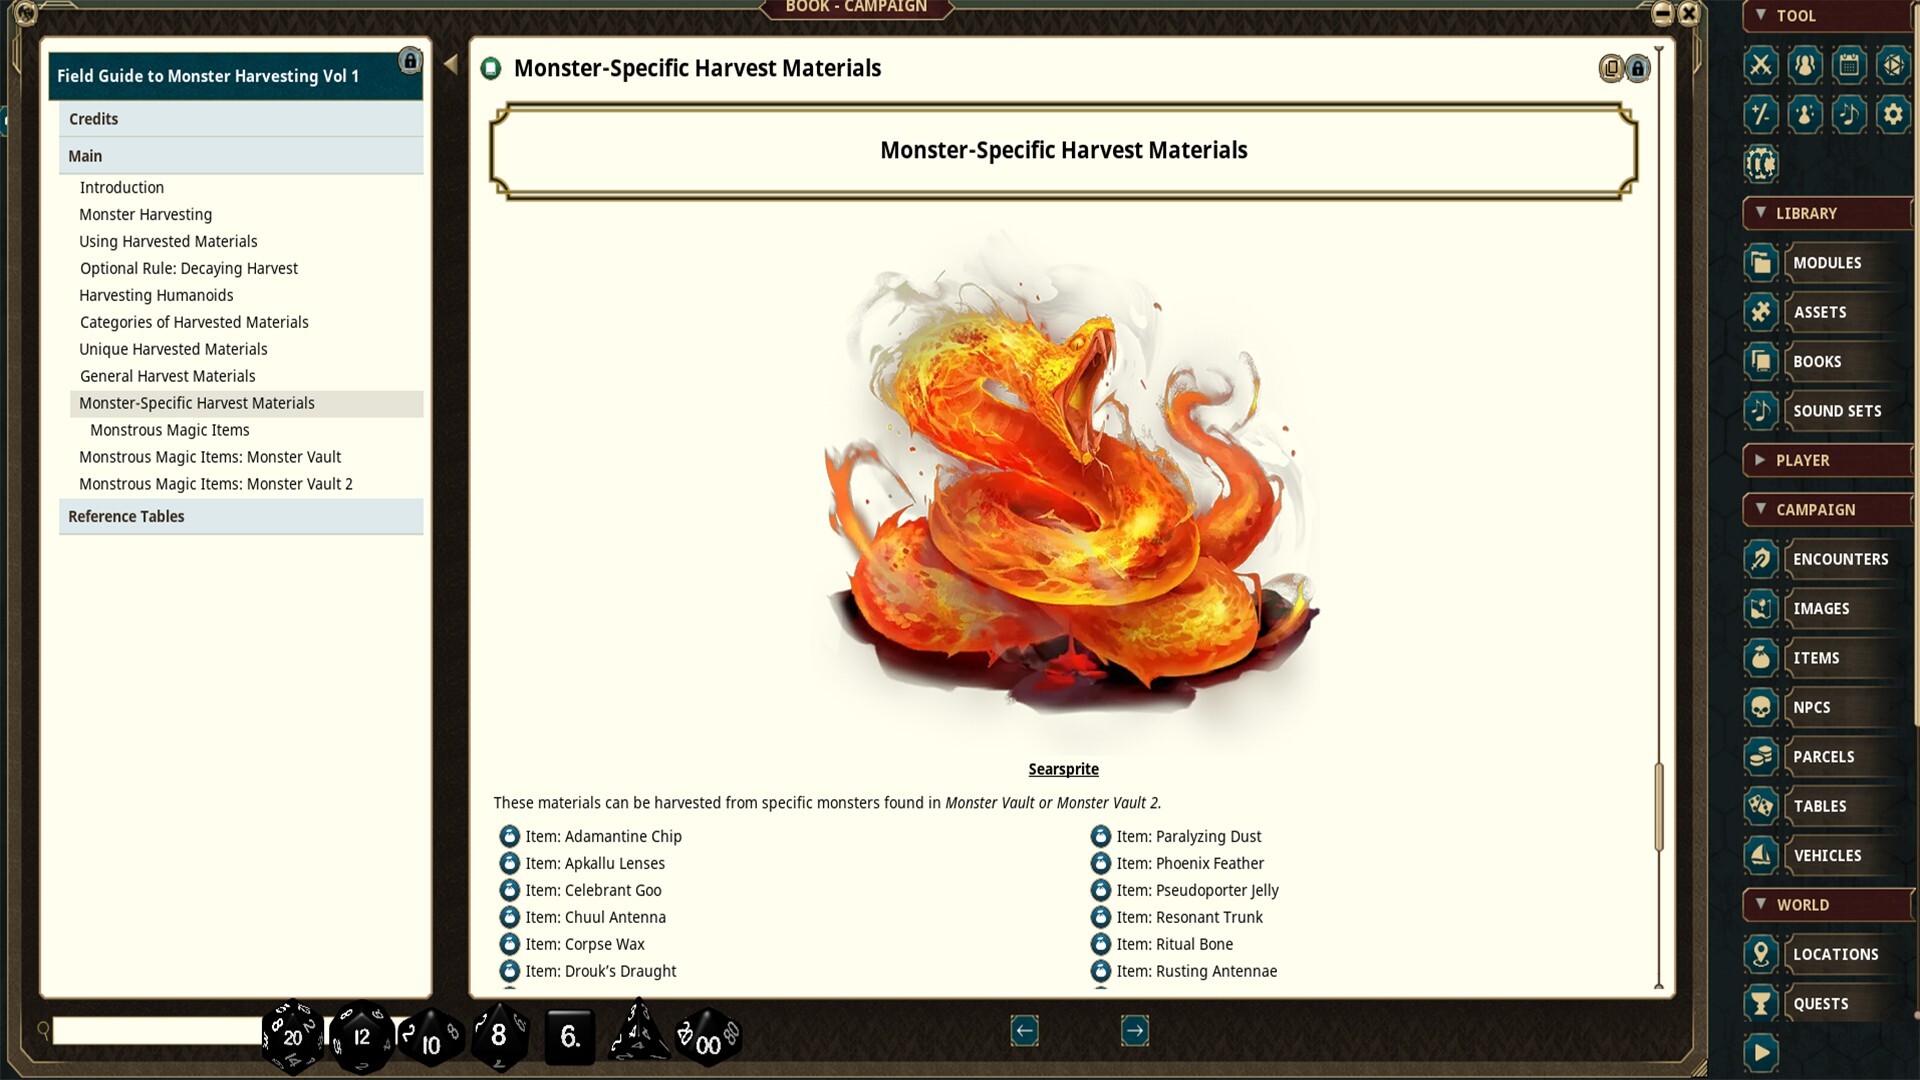Open the Combat Tracker tool

tap(1760, 65)
